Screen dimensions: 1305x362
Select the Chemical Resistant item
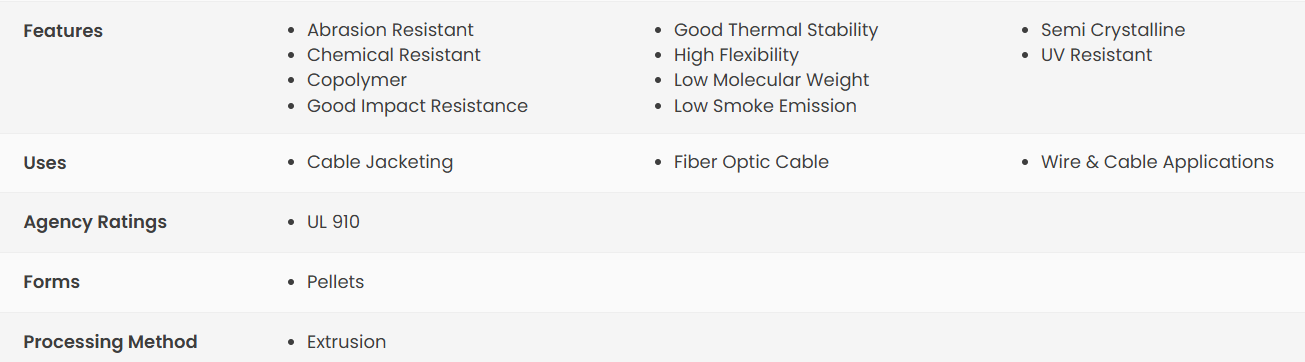(x=394, y=55)
